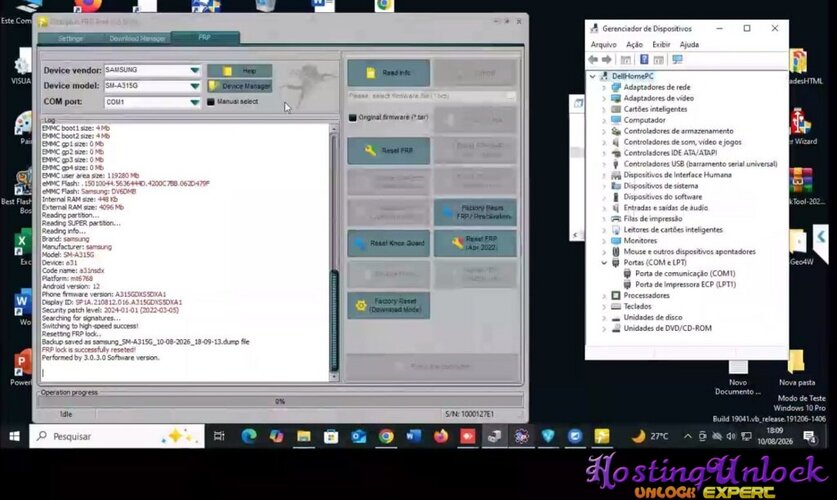Select Unidades de DVD/CD-ROM
Screen dimensions: 837x500
click(667, 328)
